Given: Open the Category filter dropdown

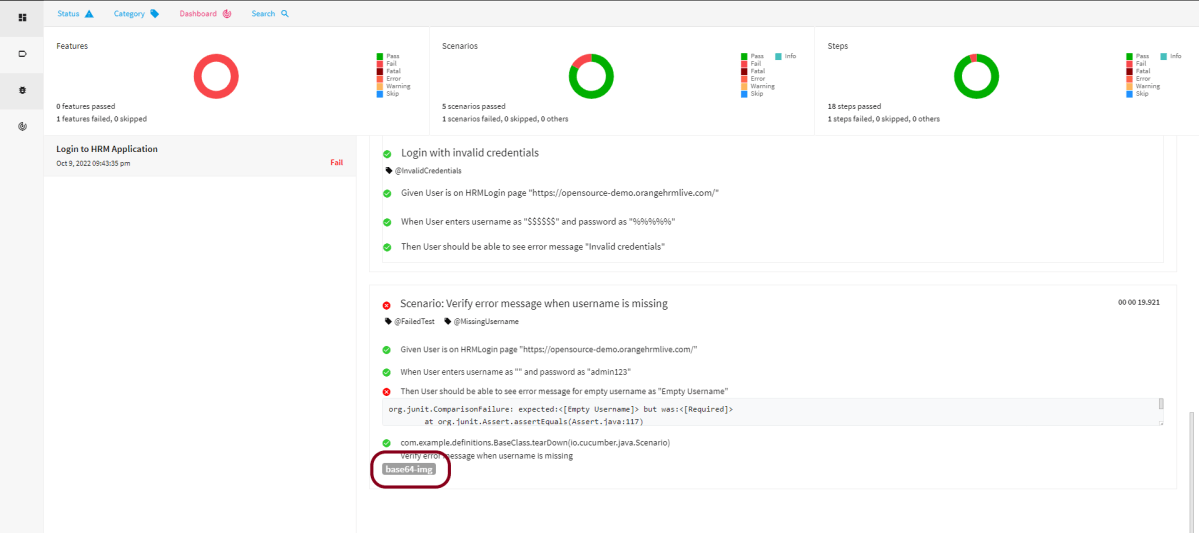Looking at the screenshot, I should tap(136, 14).
